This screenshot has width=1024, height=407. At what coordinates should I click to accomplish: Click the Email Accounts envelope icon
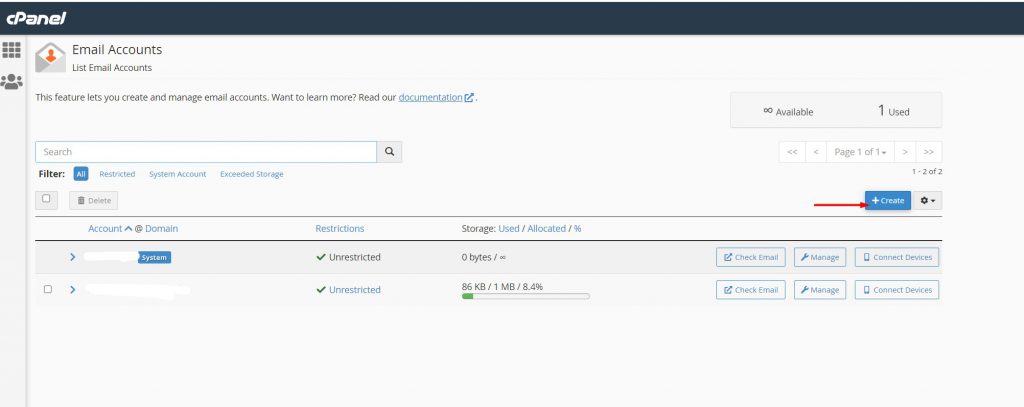[x=50, y=58]
